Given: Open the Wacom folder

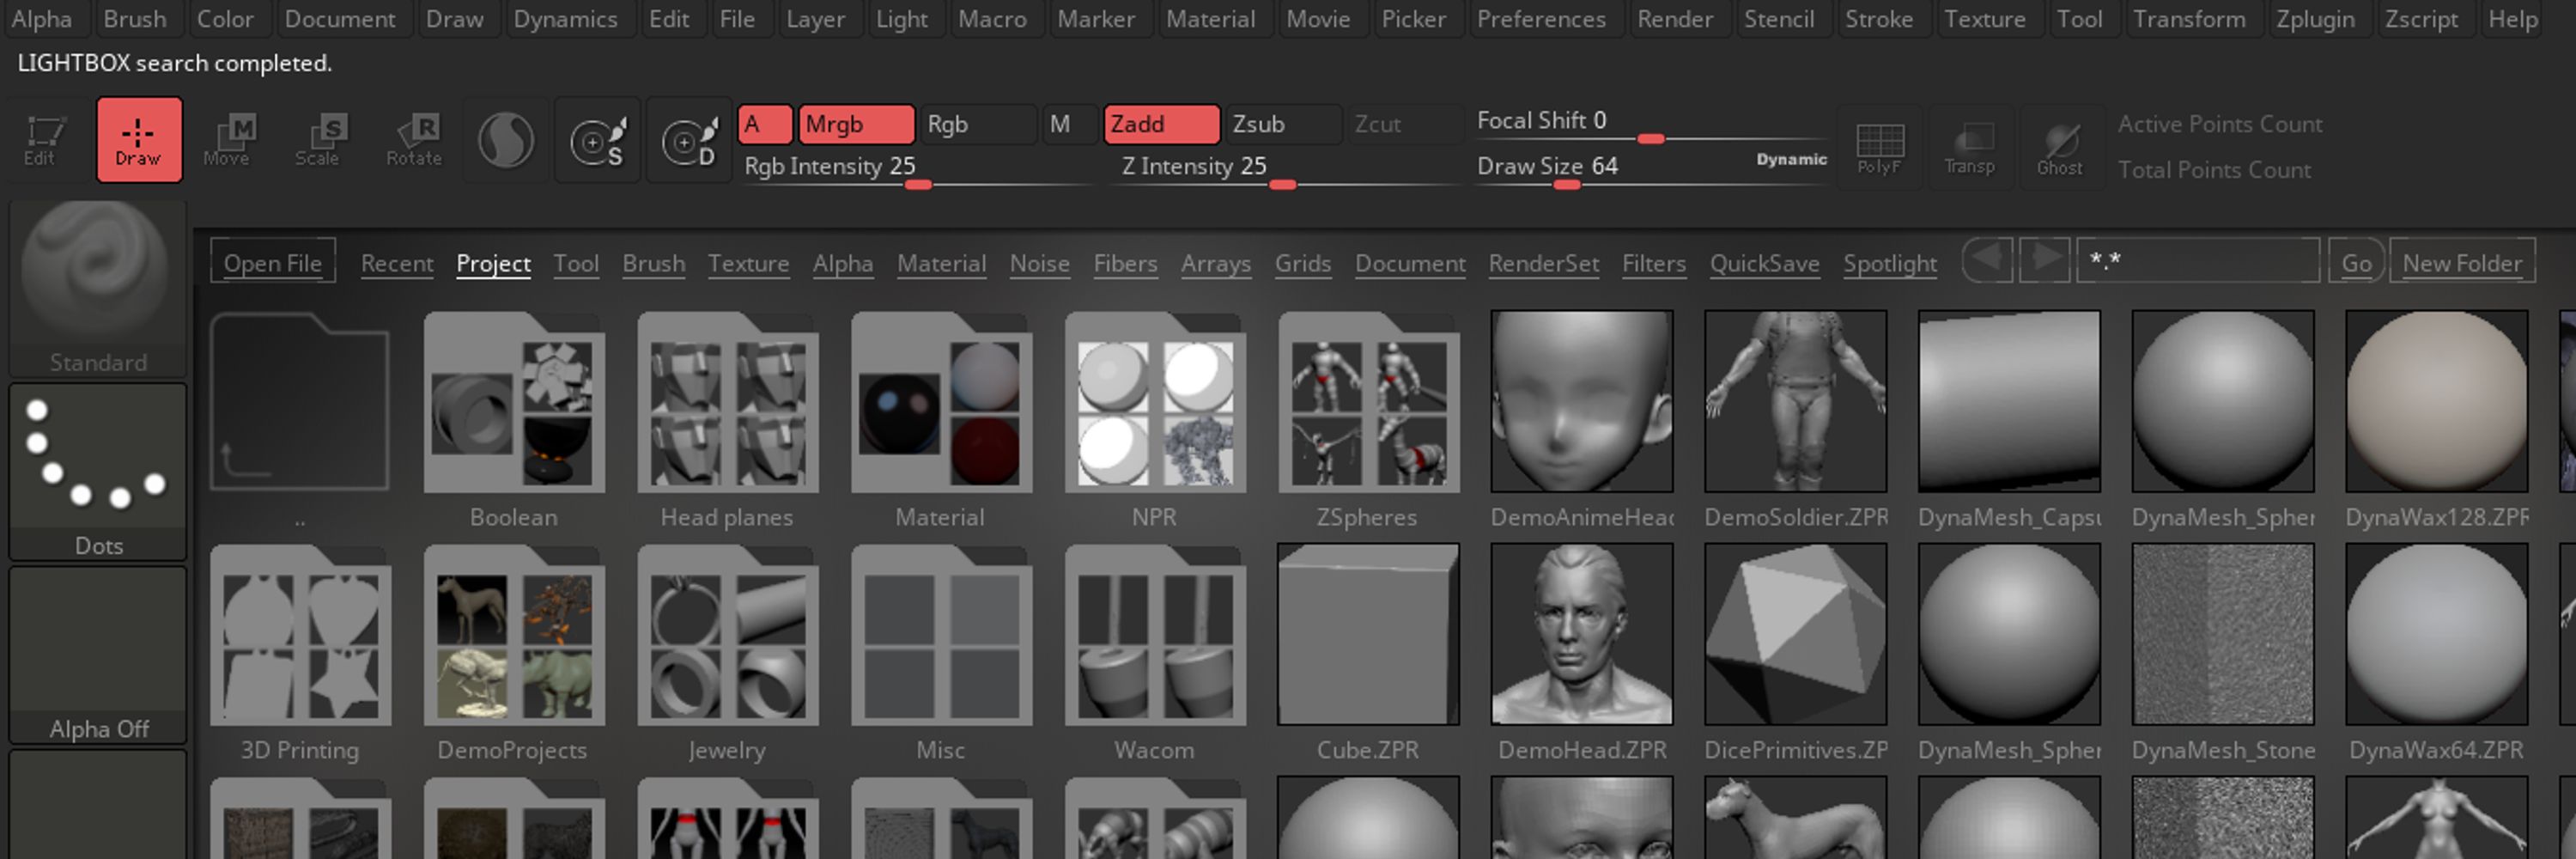Looking at the screenshot, I should coord(1155,635).
